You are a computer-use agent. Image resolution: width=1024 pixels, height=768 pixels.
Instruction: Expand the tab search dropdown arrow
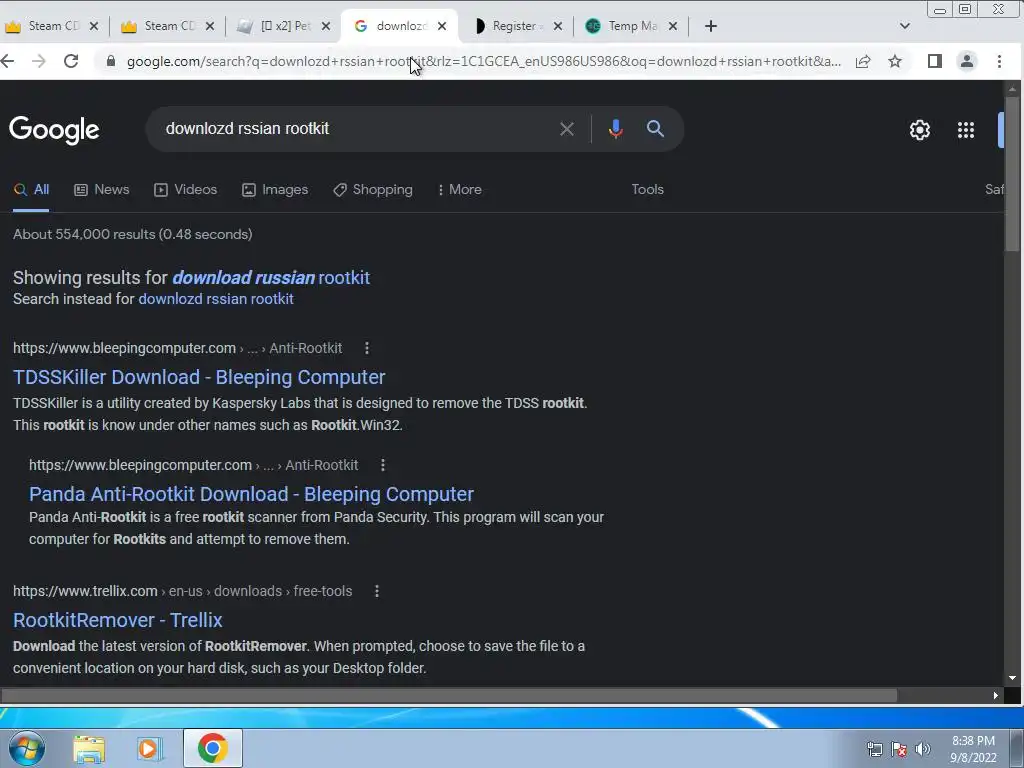904,26
